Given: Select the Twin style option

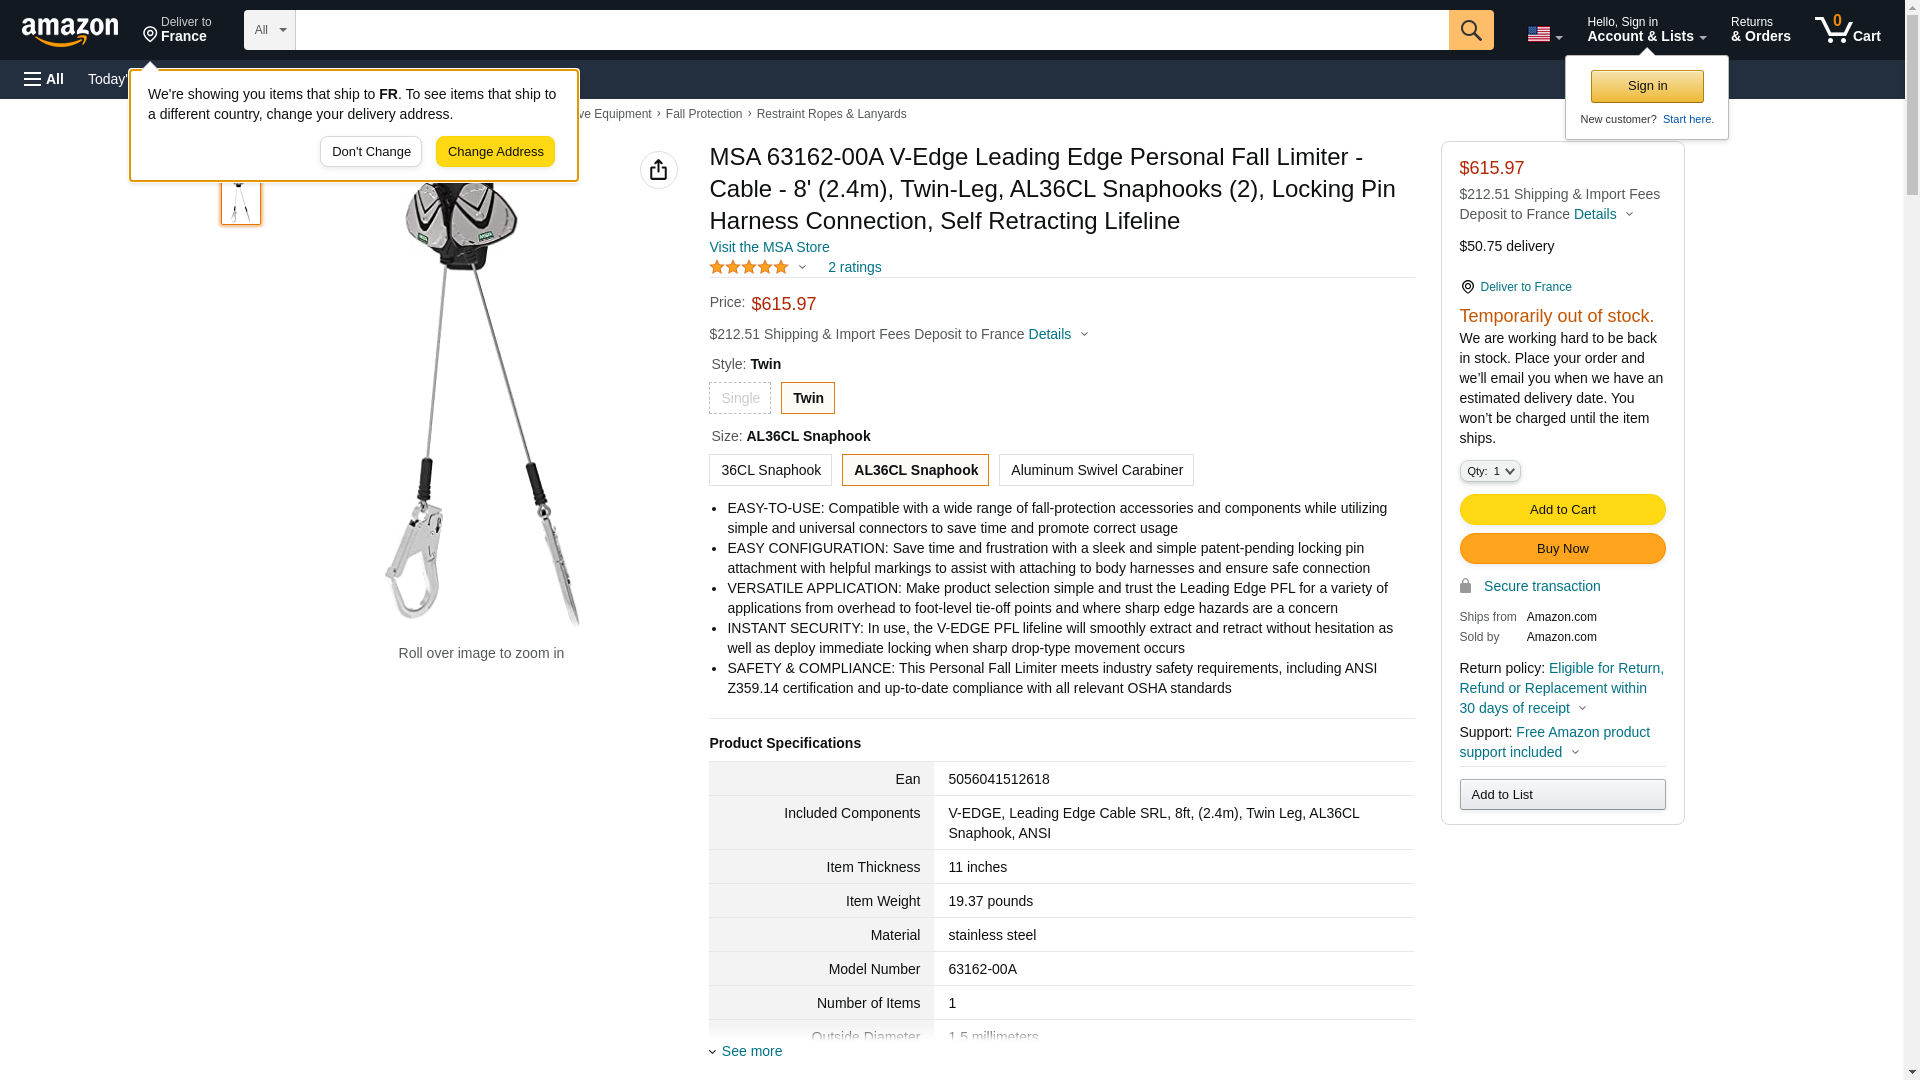Looking at the screenshot, I should point(808,398).
